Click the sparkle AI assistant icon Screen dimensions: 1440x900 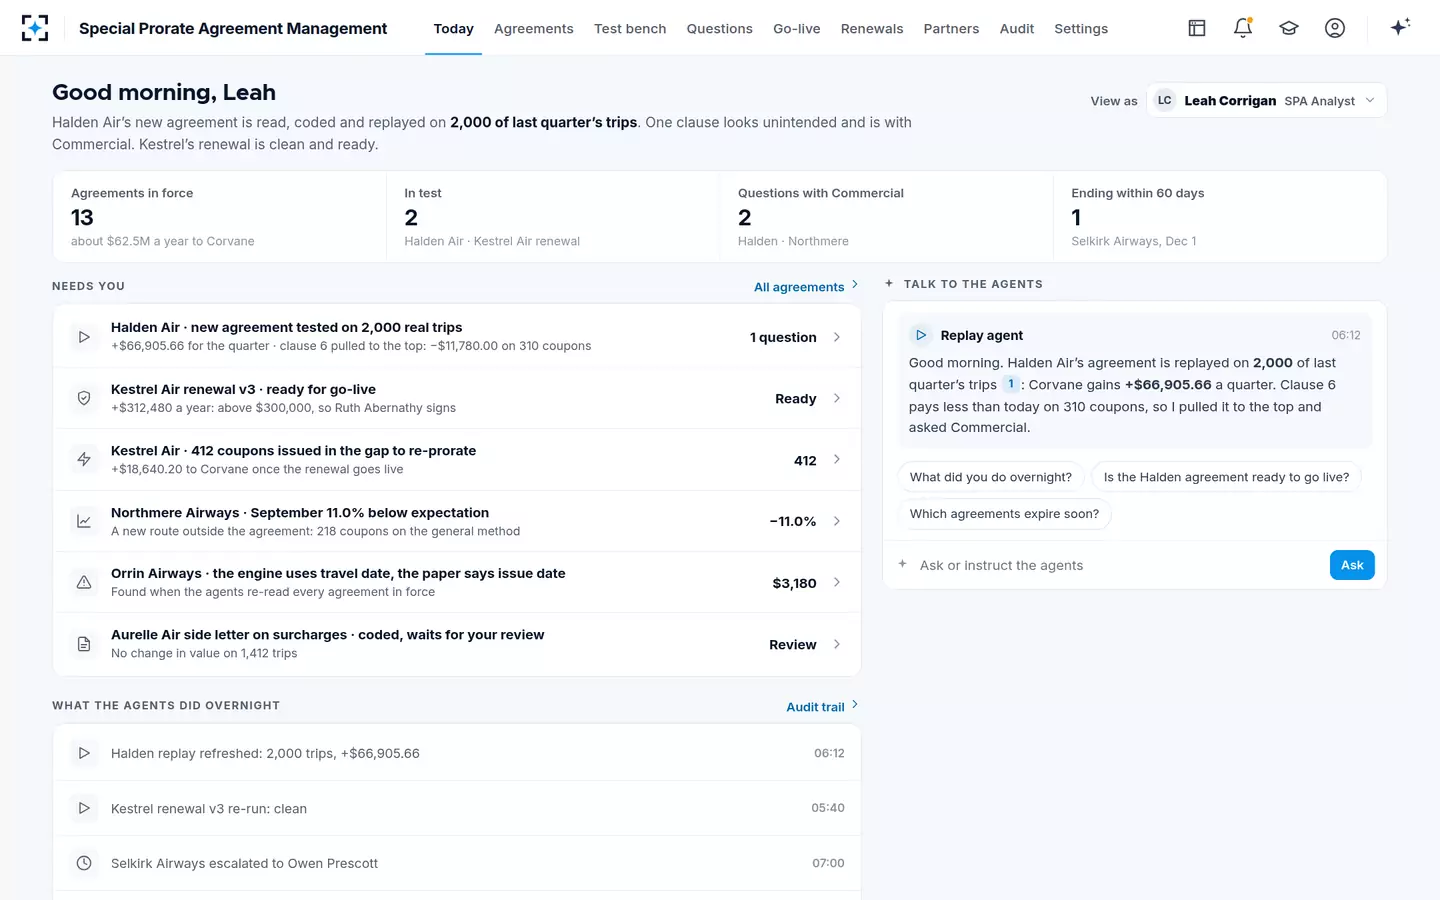click(1400, 27)
